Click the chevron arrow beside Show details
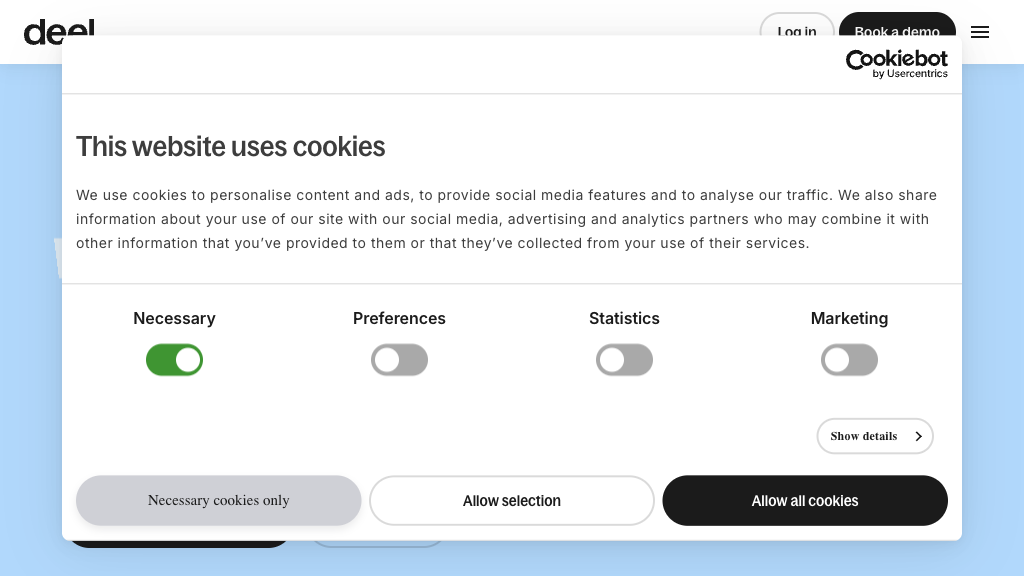 click(918, 436)
